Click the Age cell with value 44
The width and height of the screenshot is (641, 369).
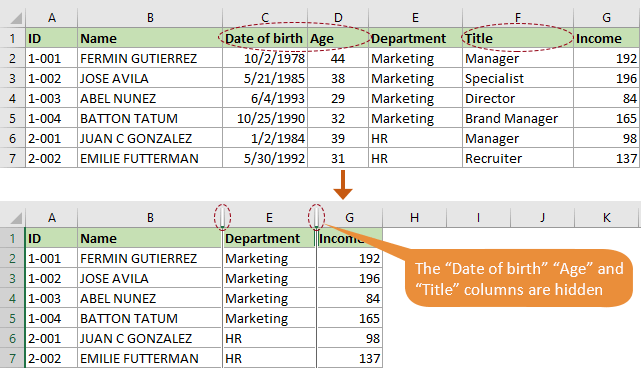(x=338, y=58)
